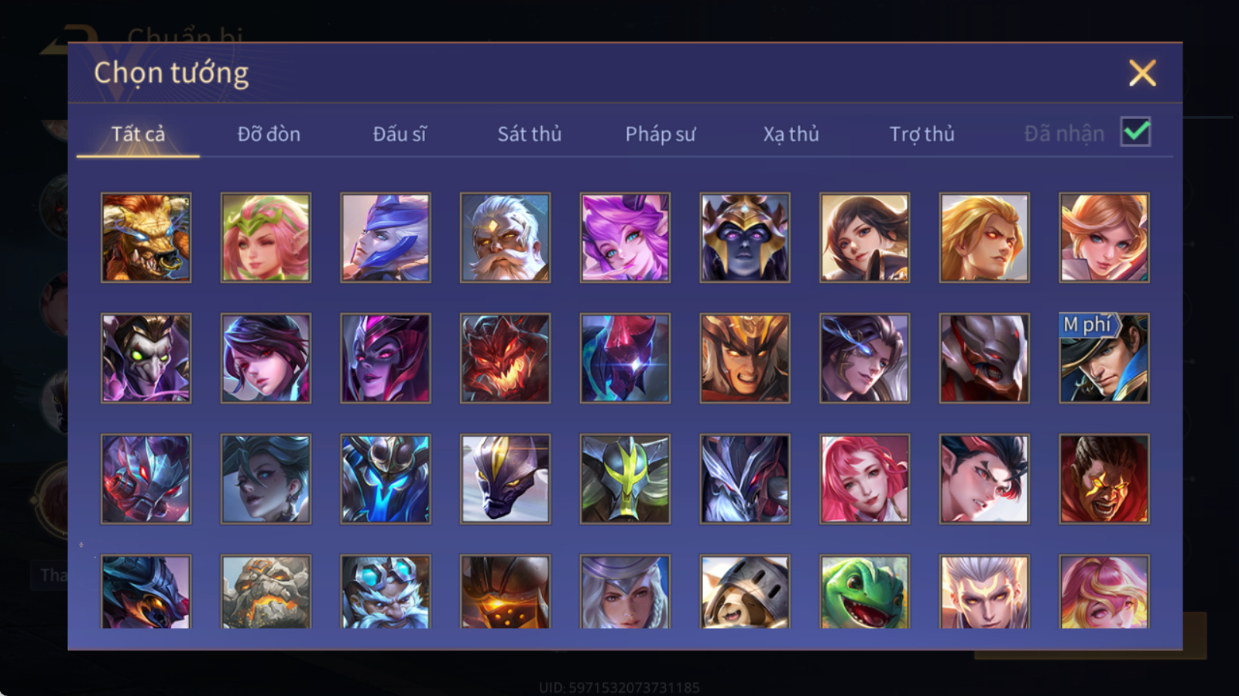This screenshot has width=1239, height=696.
Task: Switch to the "Trợ thủ" tab
Action: click(922, 134)
